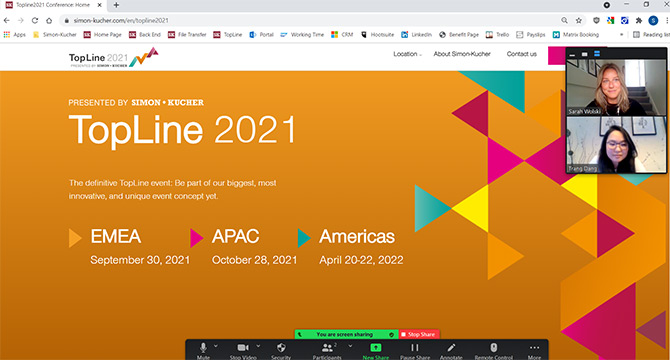Expand the Location menu on site

(x=407, y=54)
